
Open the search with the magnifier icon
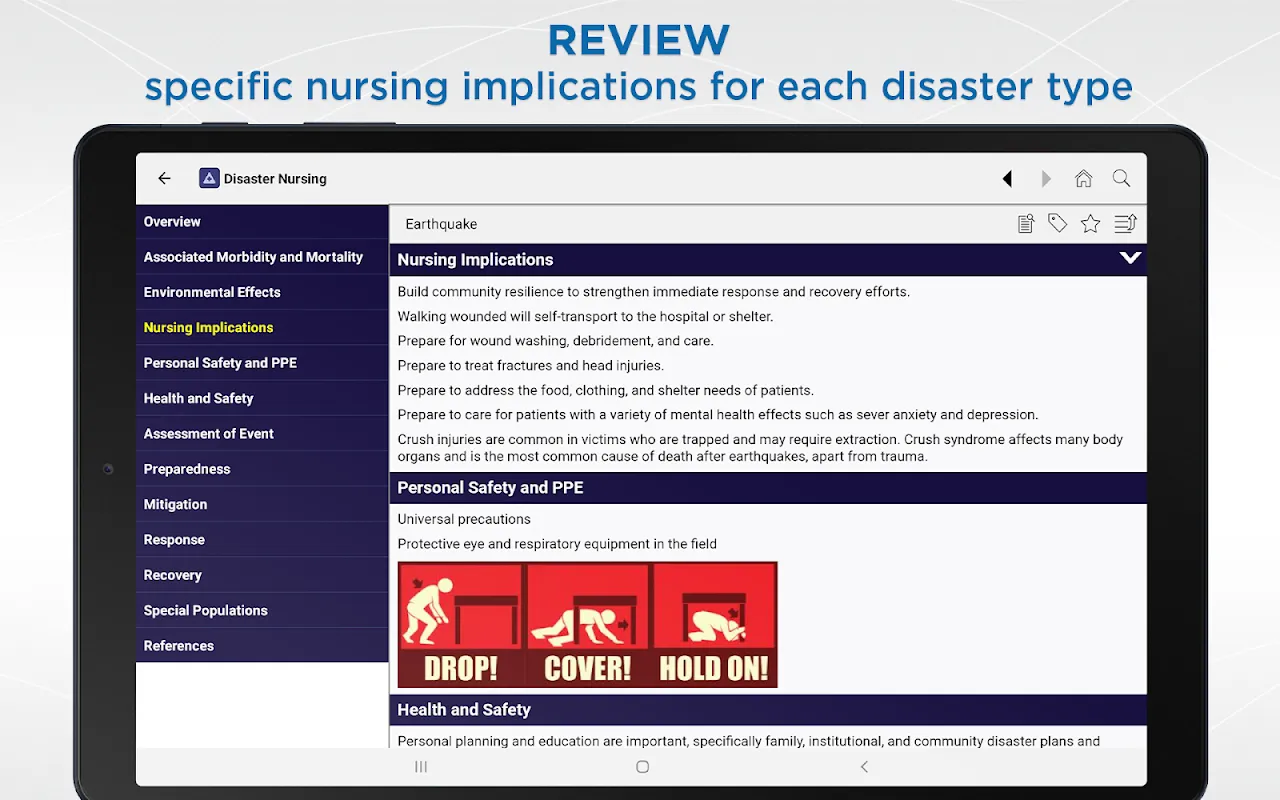tap(1121, 177)
